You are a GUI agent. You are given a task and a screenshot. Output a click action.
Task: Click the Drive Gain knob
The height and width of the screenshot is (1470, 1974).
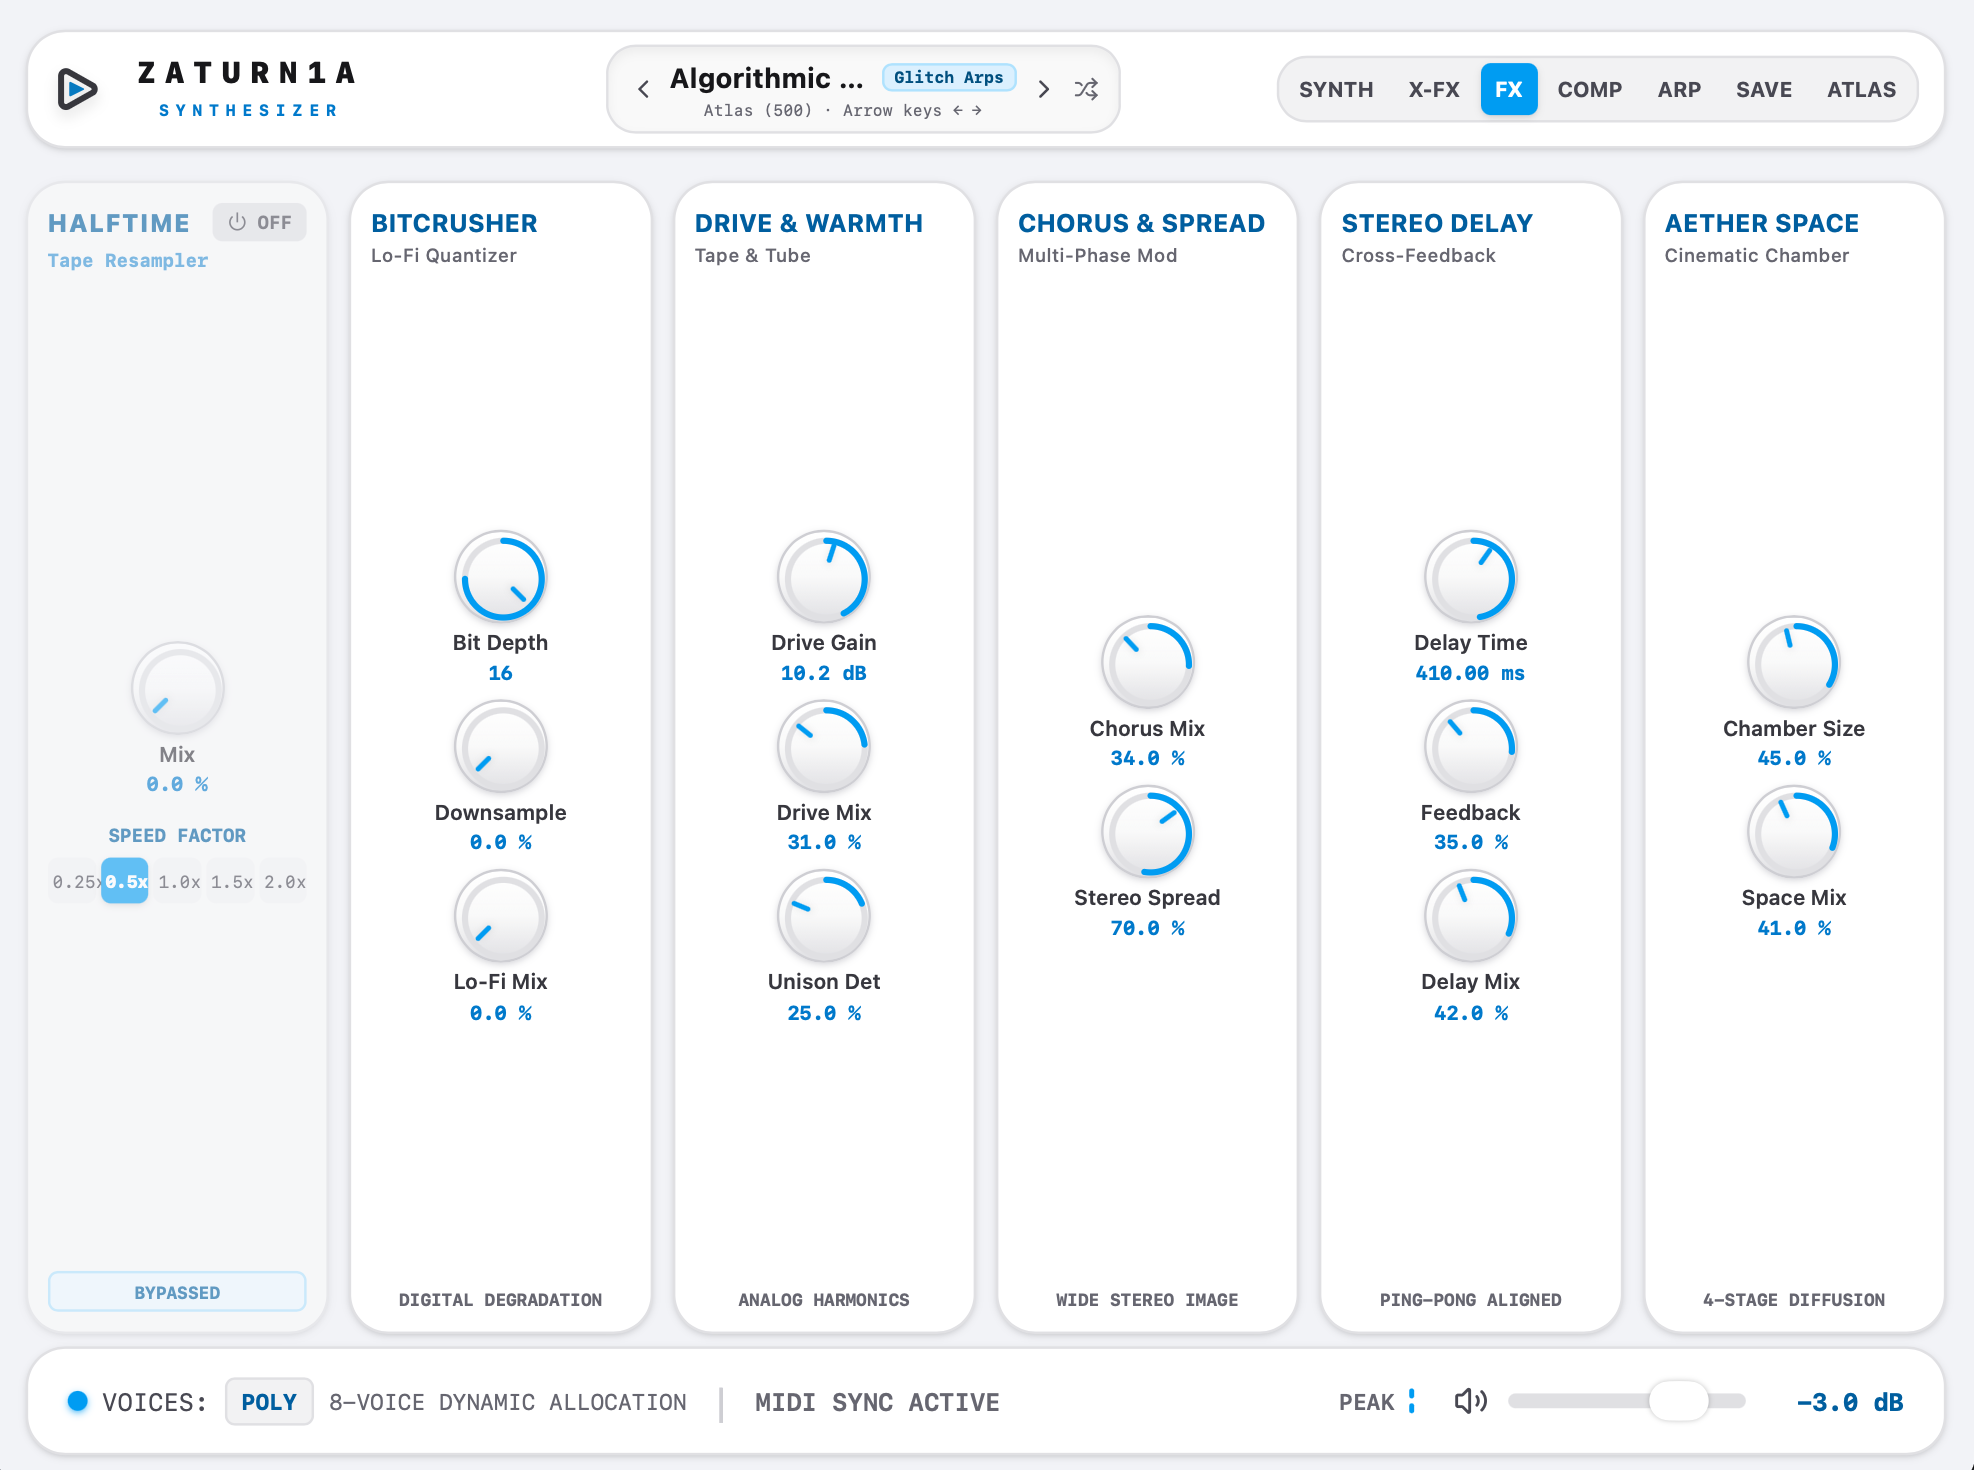click(x=823, y=577)
